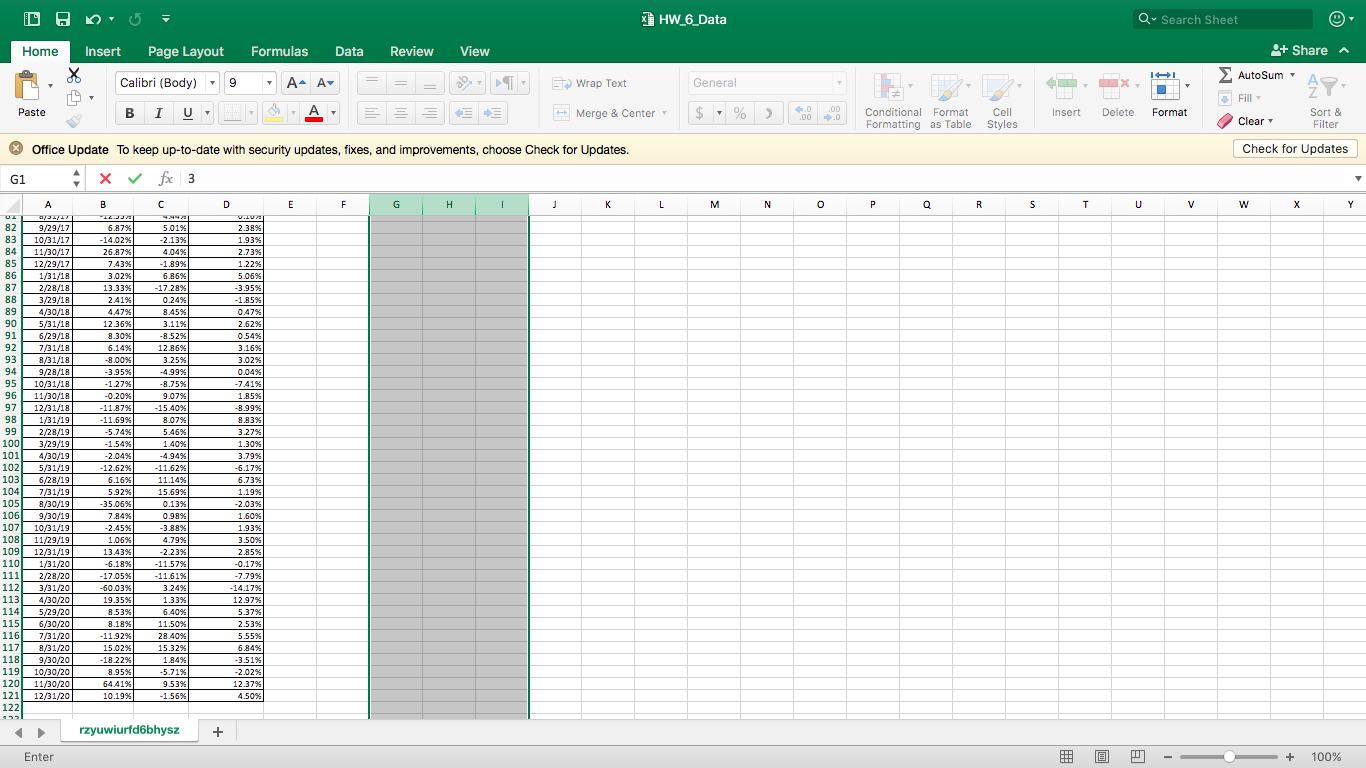Screen dimensions: 1366x768
Task: Apply percent style format
Action: [x=740, y=113]
